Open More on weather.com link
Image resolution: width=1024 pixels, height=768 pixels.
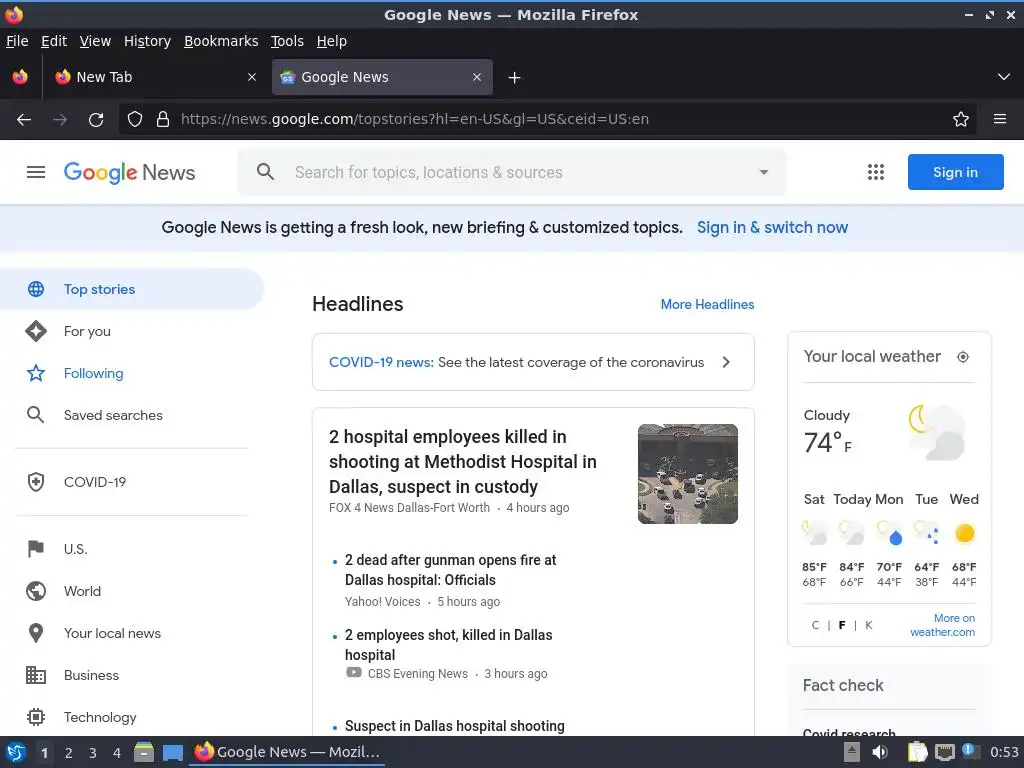coord(942,625)
